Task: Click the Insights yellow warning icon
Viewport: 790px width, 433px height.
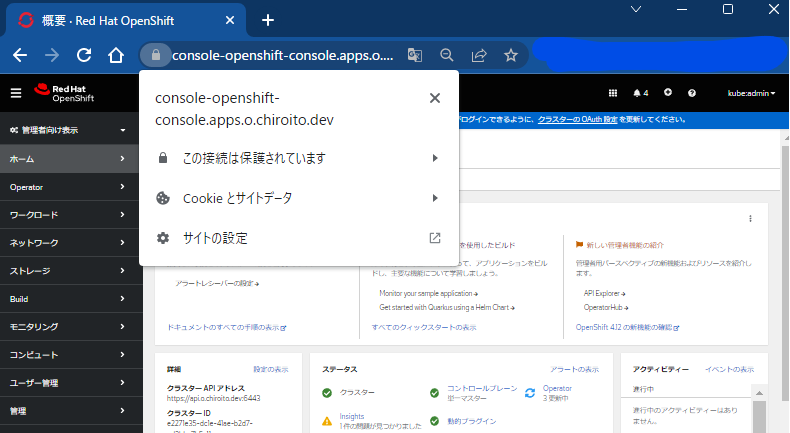Action: 327,421
